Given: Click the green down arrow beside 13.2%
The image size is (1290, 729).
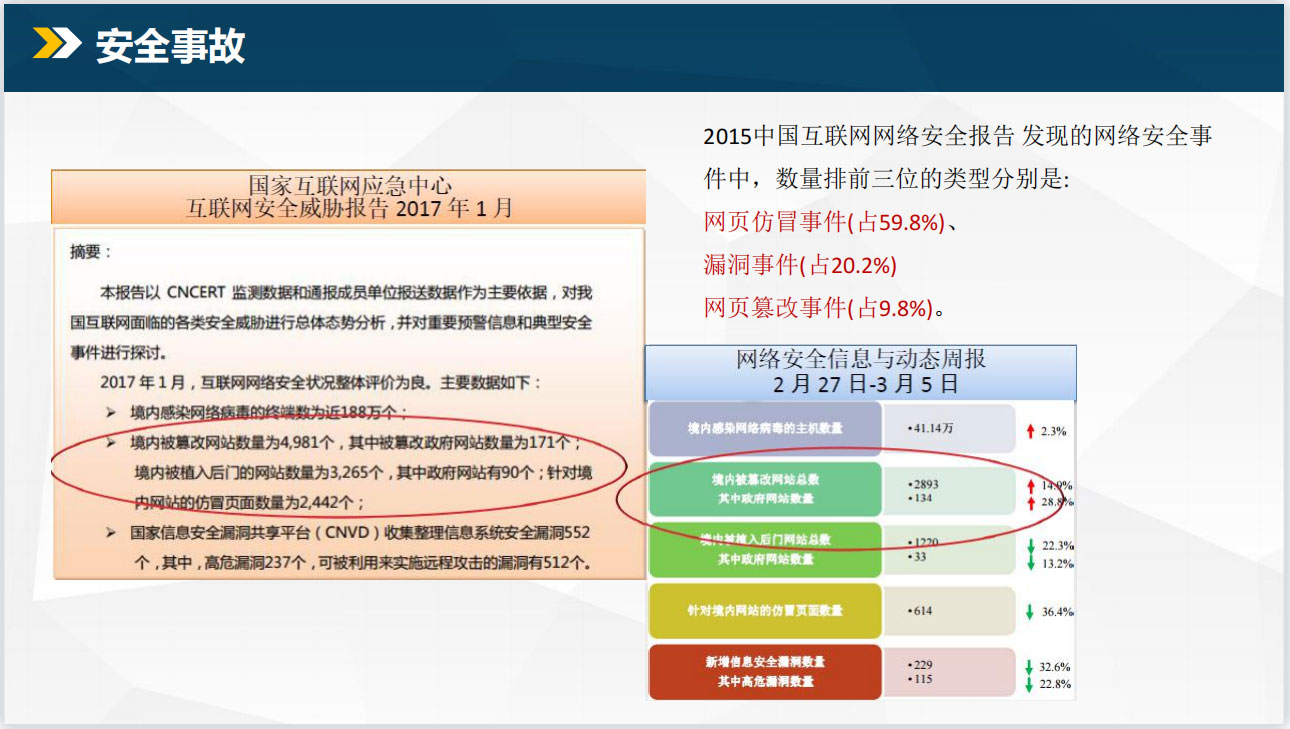Looking at the screenshot, I should click(1029, 564).
